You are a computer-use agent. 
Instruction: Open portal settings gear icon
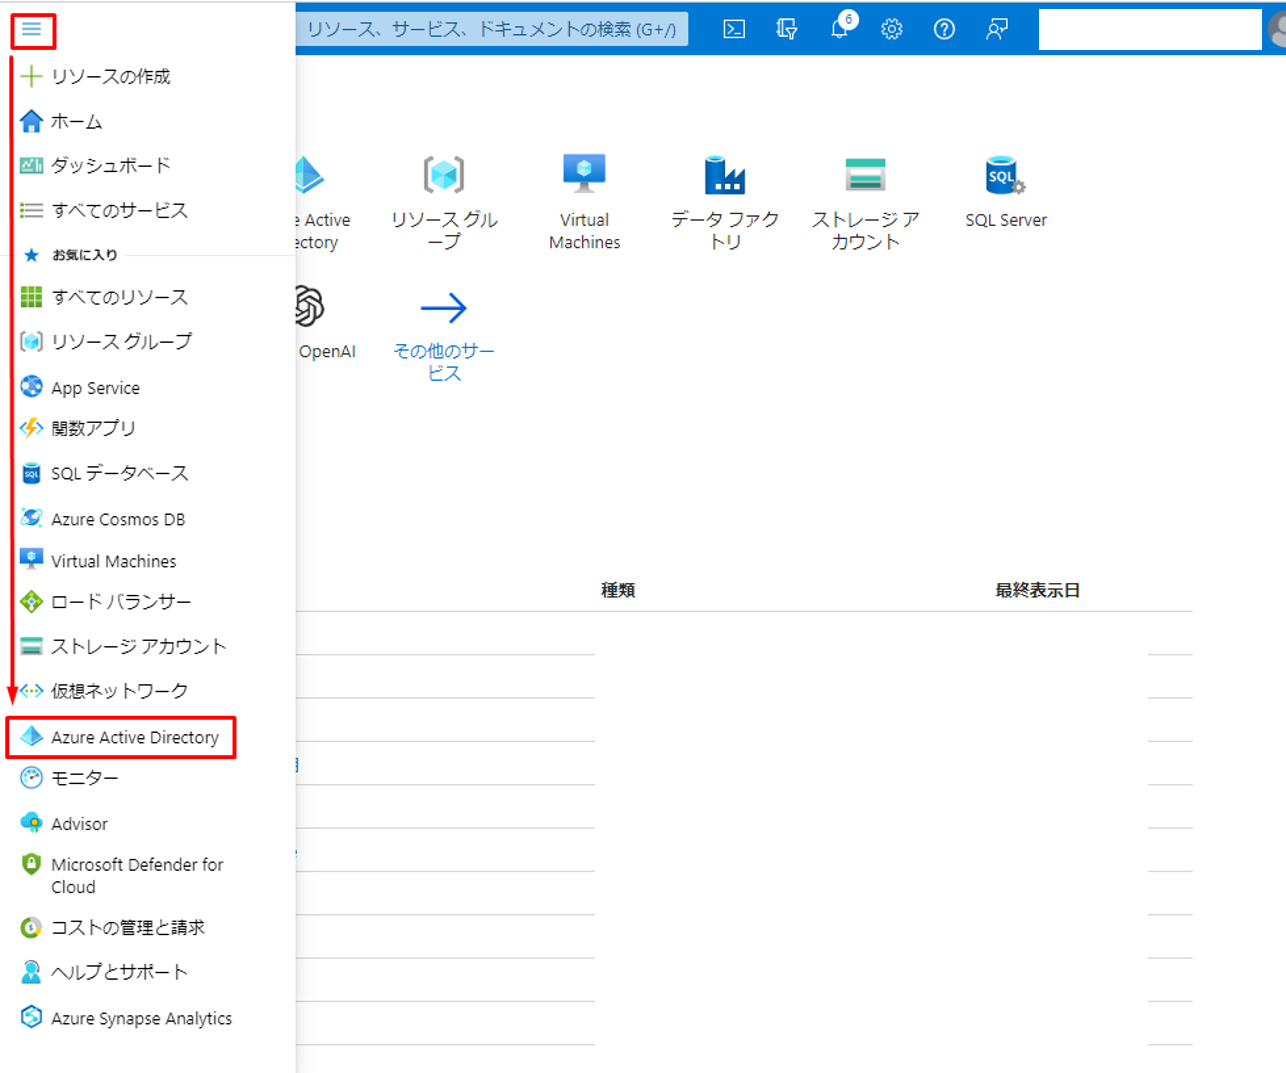(x=891, y=29)
